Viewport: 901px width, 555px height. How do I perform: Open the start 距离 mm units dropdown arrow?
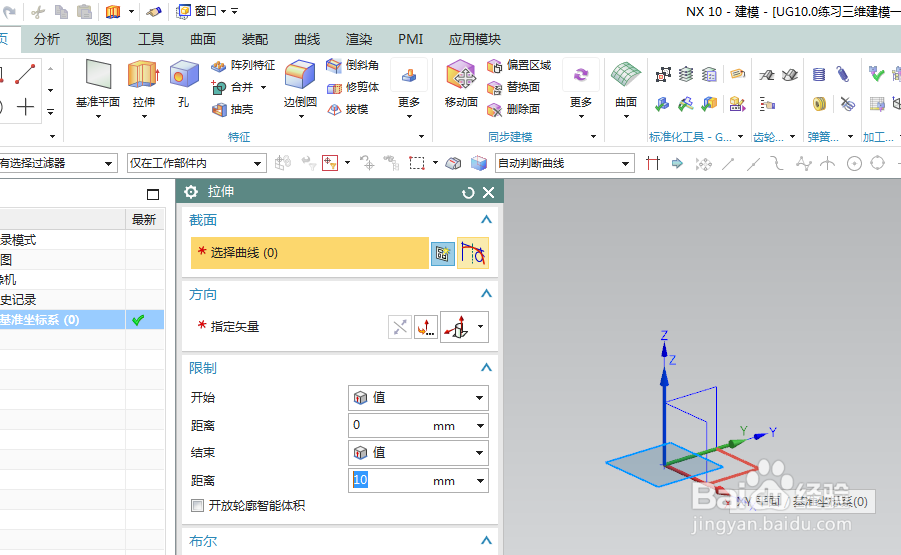point(480,426)
